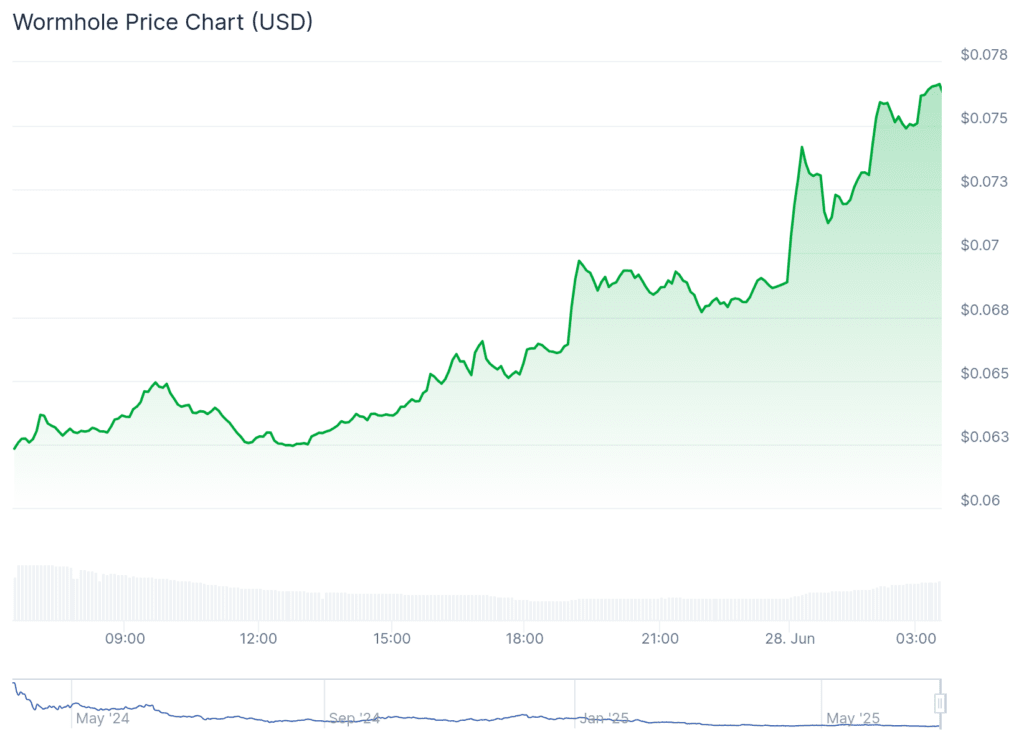Click the May '24 label in navigator
This screenshot has height=747, width=1024.
[x=104, y=718]
